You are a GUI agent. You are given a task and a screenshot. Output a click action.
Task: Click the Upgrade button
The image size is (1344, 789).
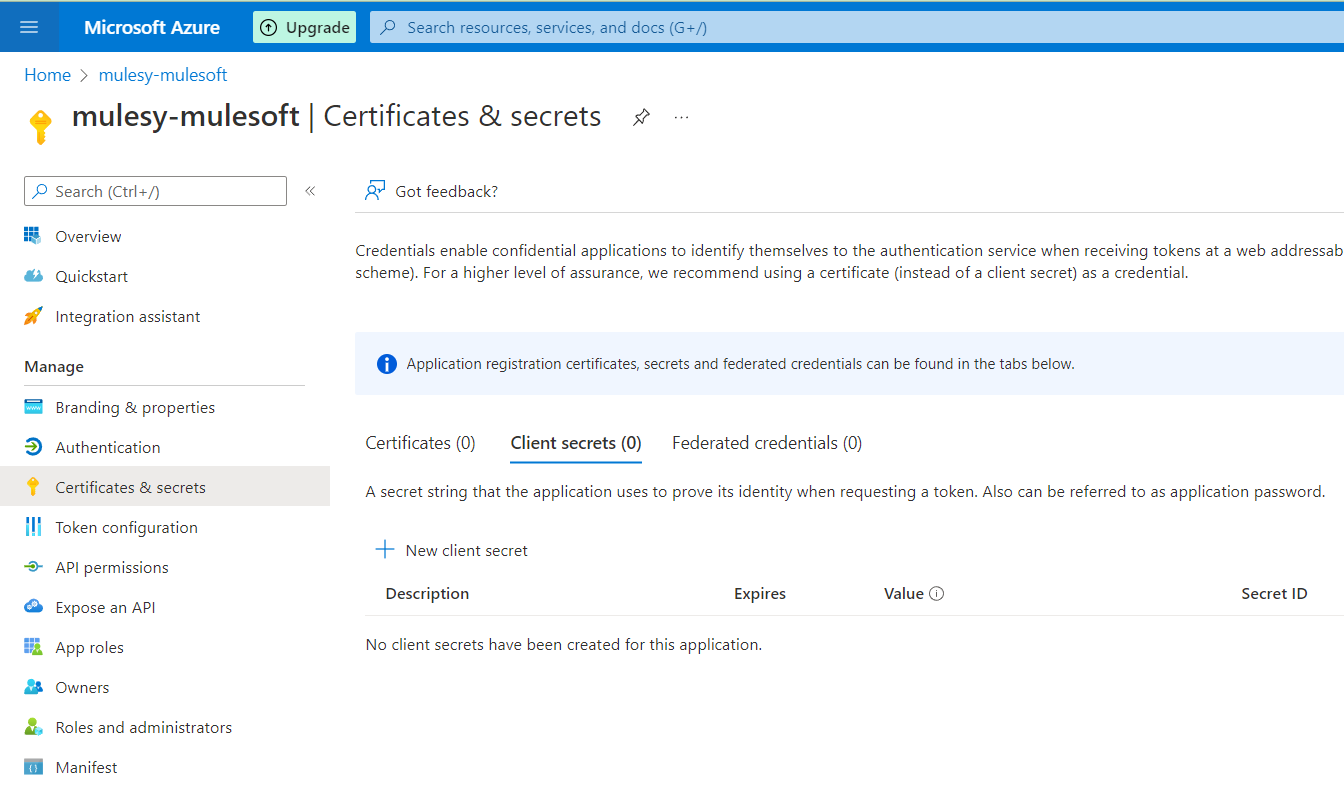pyautogui.click(x=305, y=27)
